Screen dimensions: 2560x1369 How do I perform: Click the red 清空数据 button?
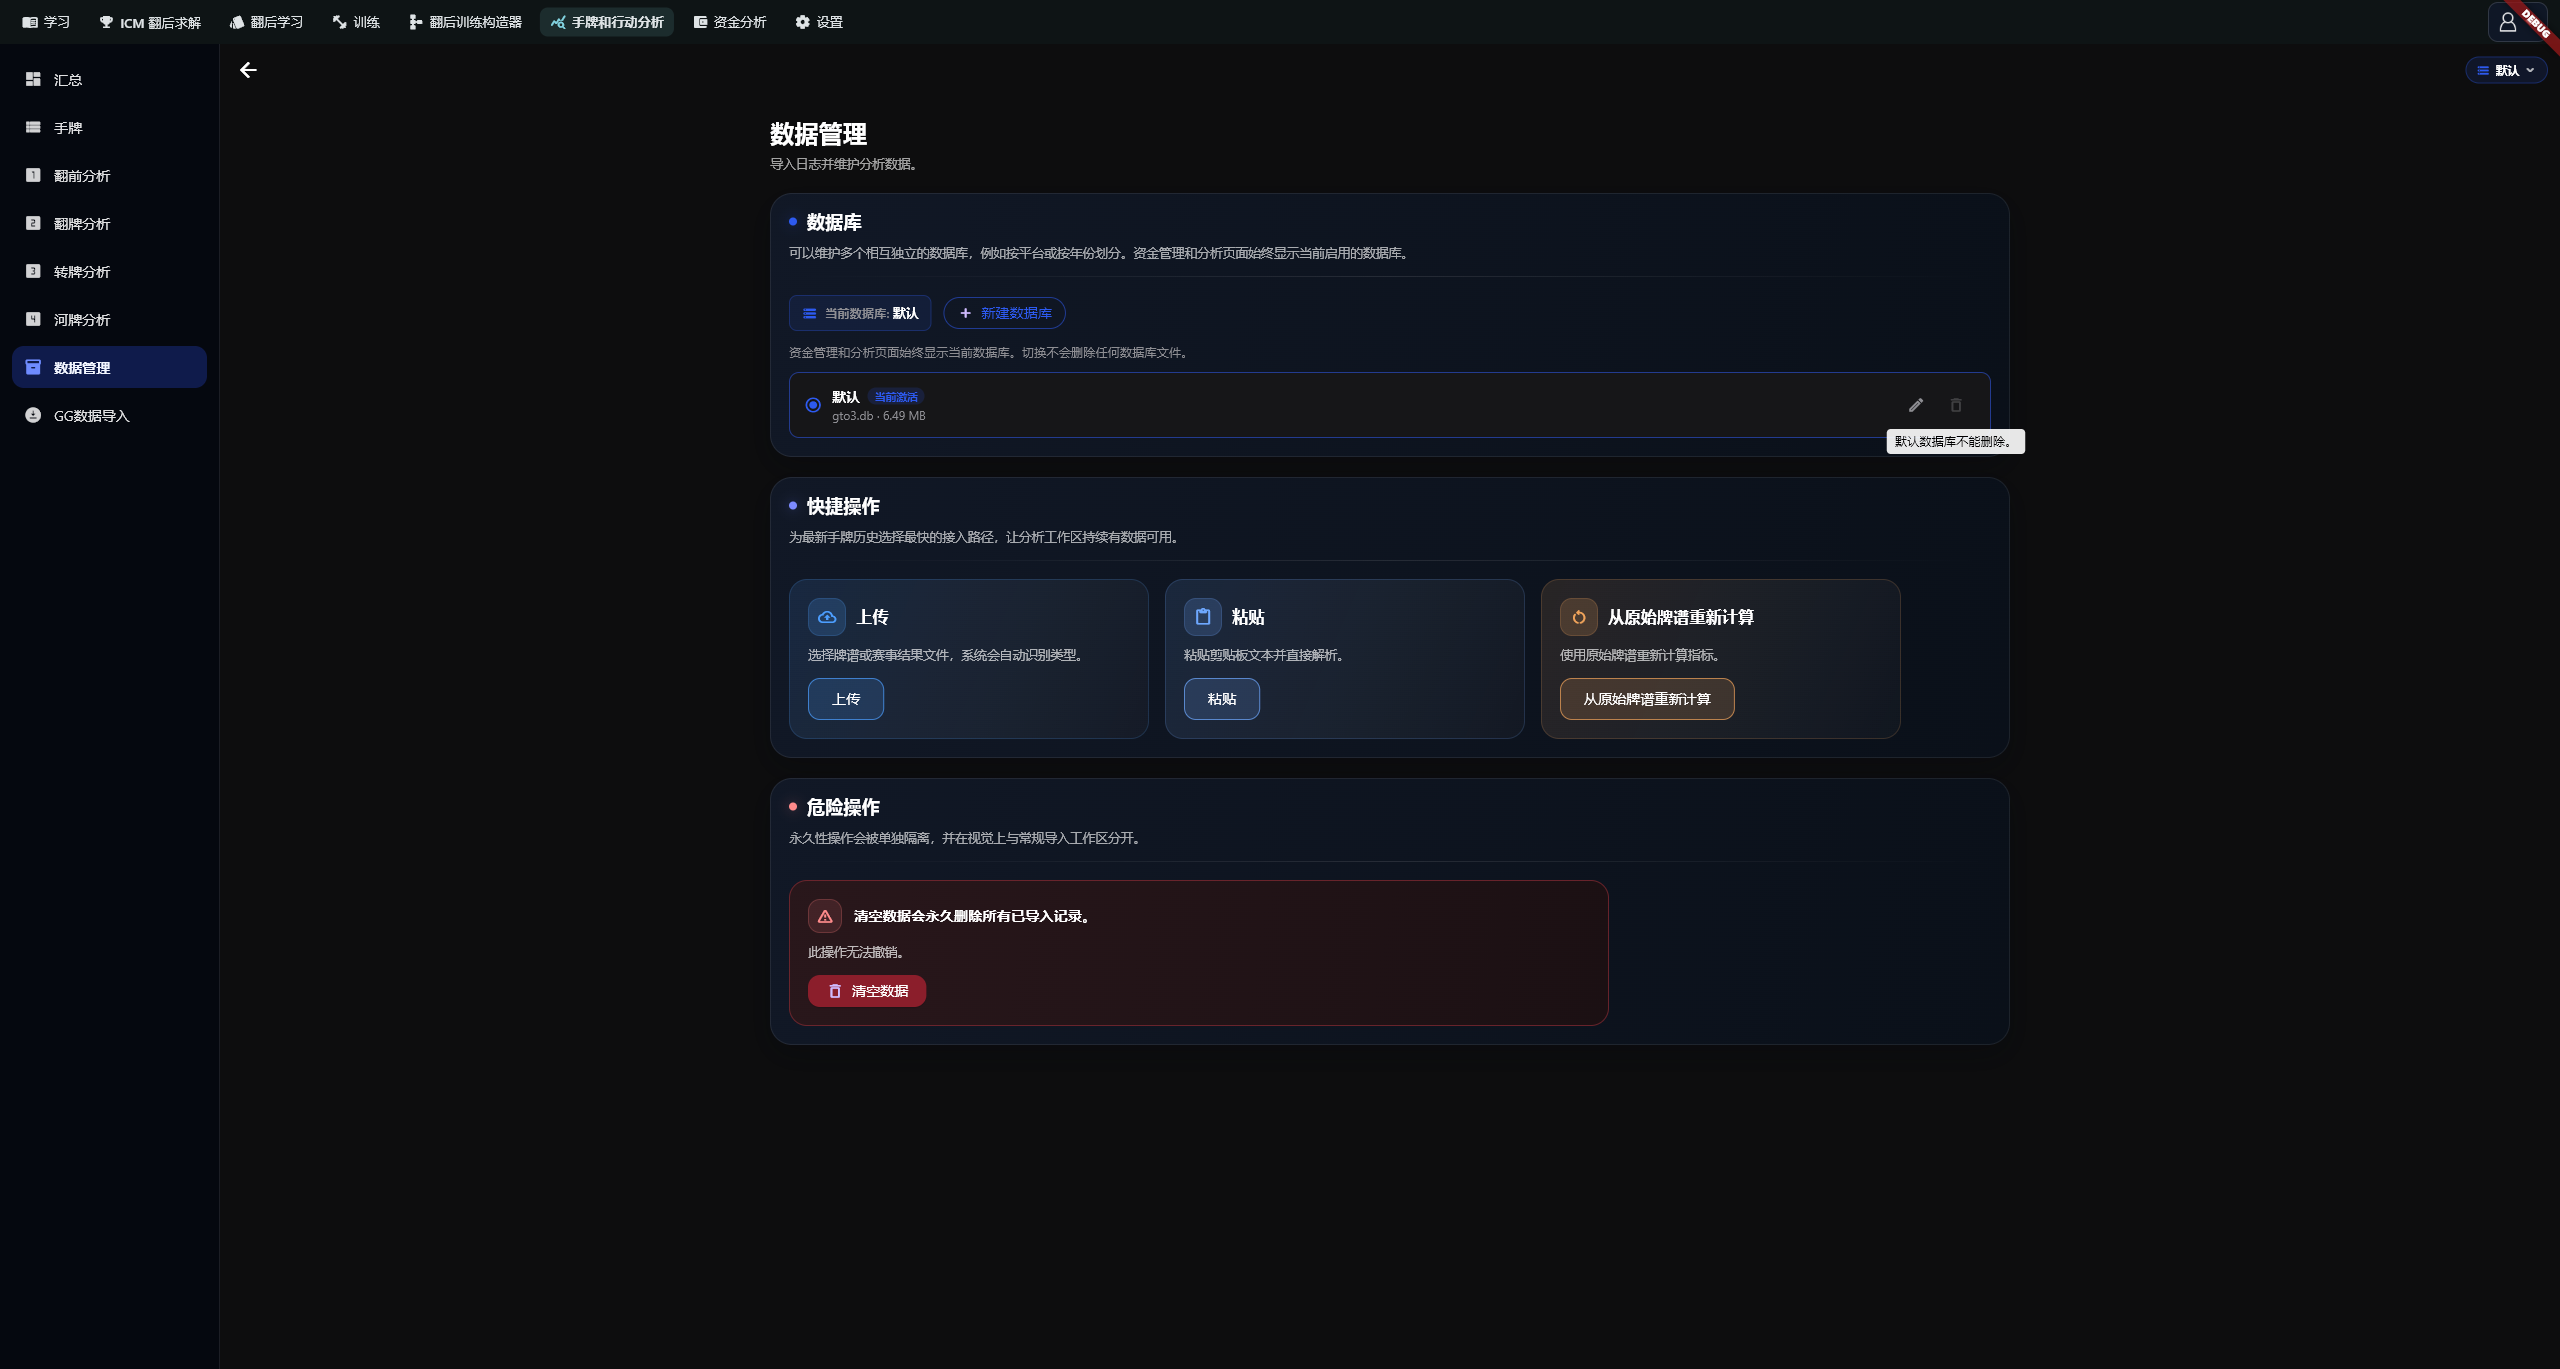coord(867,991)
